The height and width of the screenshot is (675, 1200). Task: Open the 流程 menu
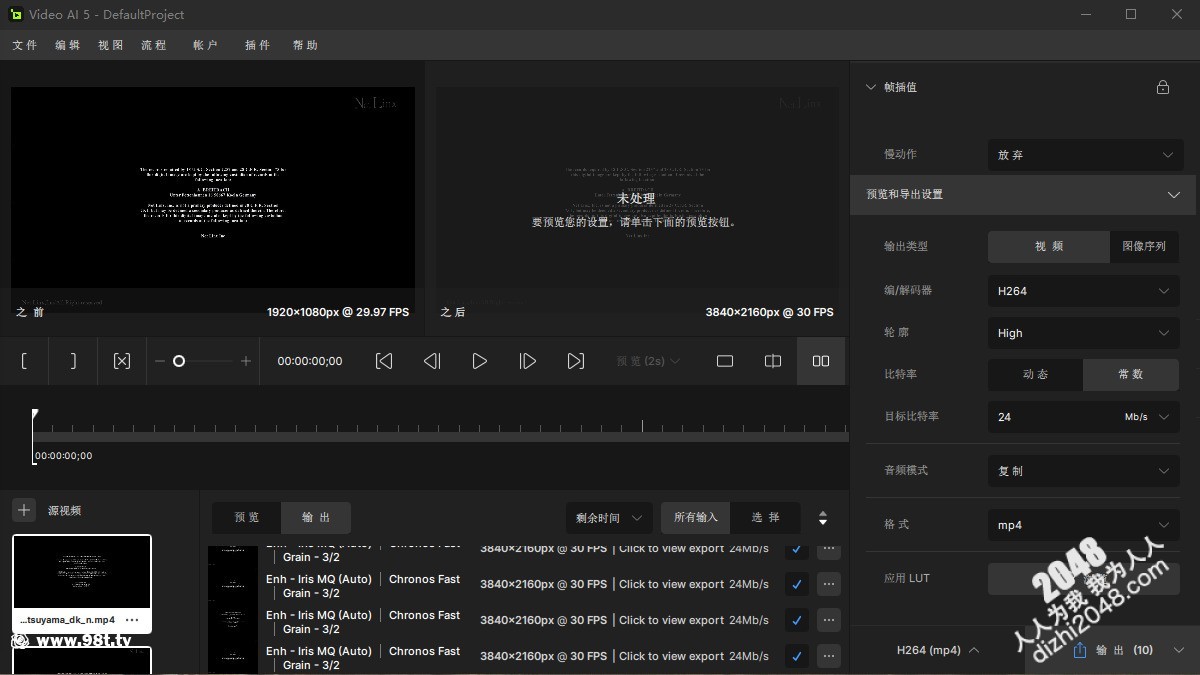coord(154,45)
